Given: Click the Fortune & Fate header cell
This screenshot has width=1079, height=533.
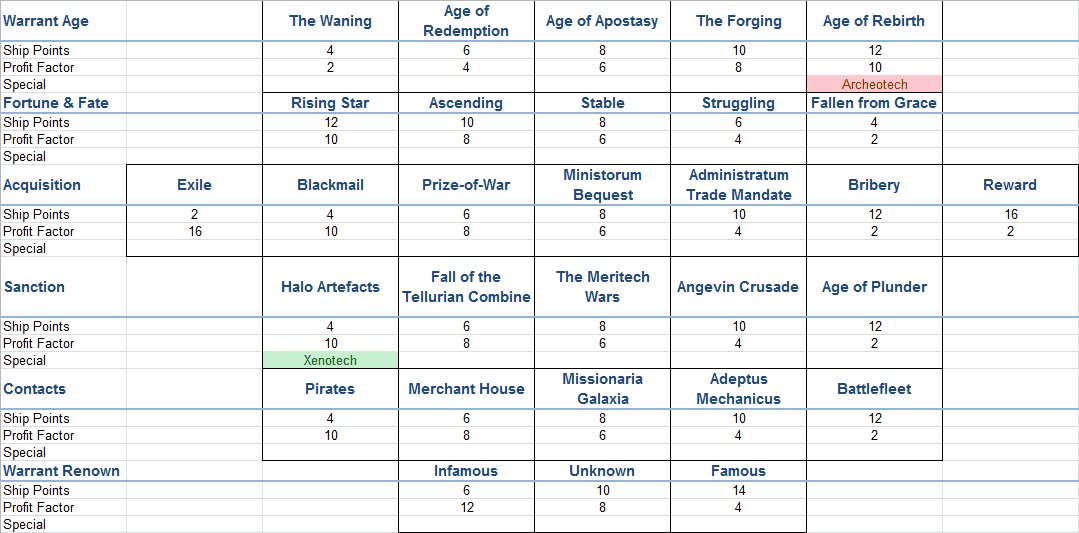Looking at the screenshot, I should (x=56, y=103).
